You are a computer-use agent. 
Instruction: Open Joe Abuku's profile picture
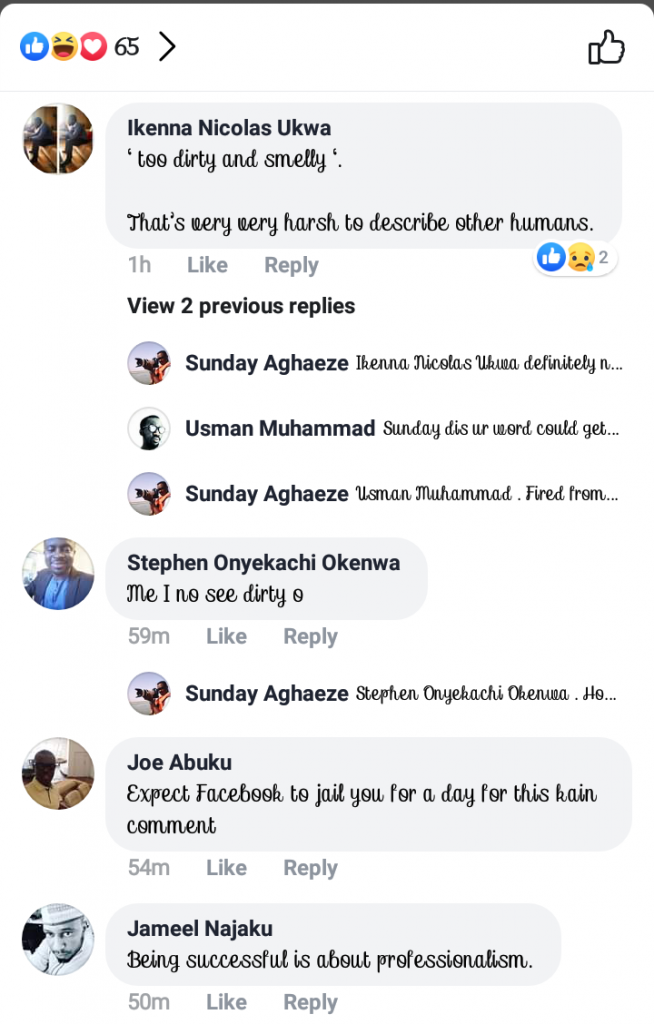click(x=58, y=774)
